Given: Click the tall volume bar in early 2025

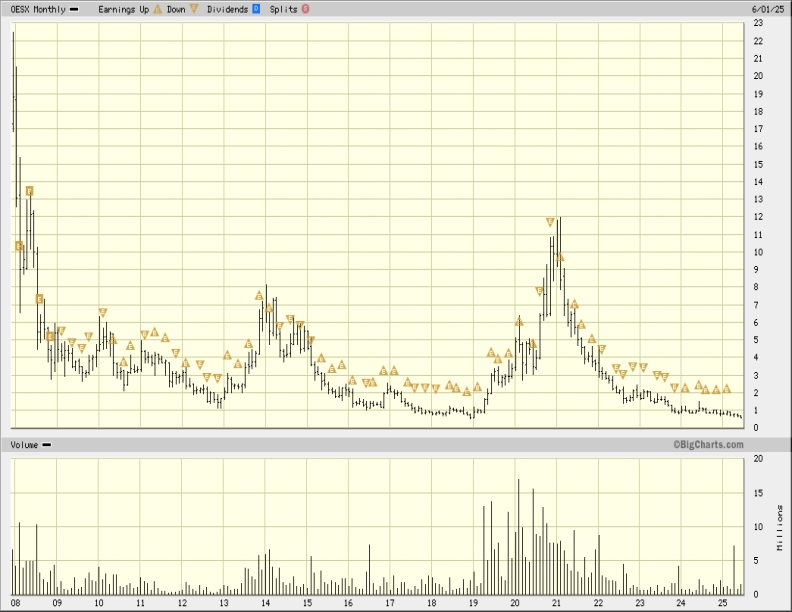Looking at the screenshot, I should [x=734, y=570].
